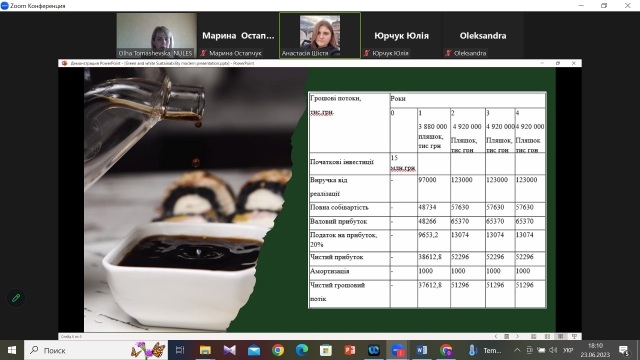Switch to Slide Sorter view in status bar
640x360 pixels.
coord(547,336)
